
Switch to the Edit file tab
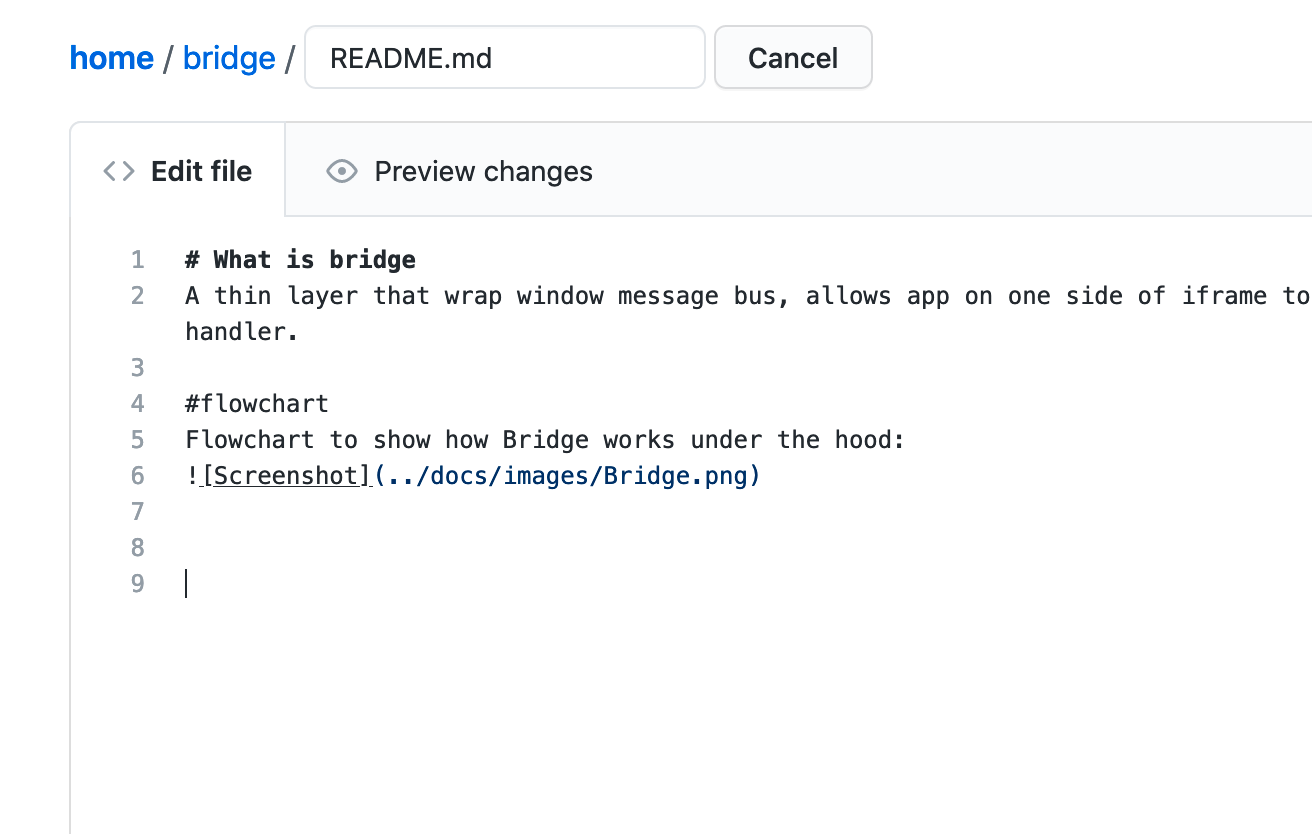pyautogui.click(x=178, y=171)
